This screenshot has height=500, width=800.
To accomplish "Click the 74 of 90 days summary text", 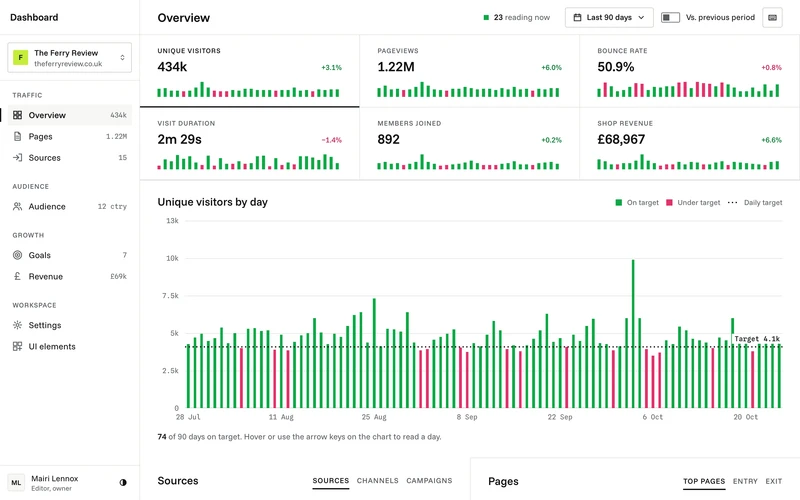I will click(299, 437).
